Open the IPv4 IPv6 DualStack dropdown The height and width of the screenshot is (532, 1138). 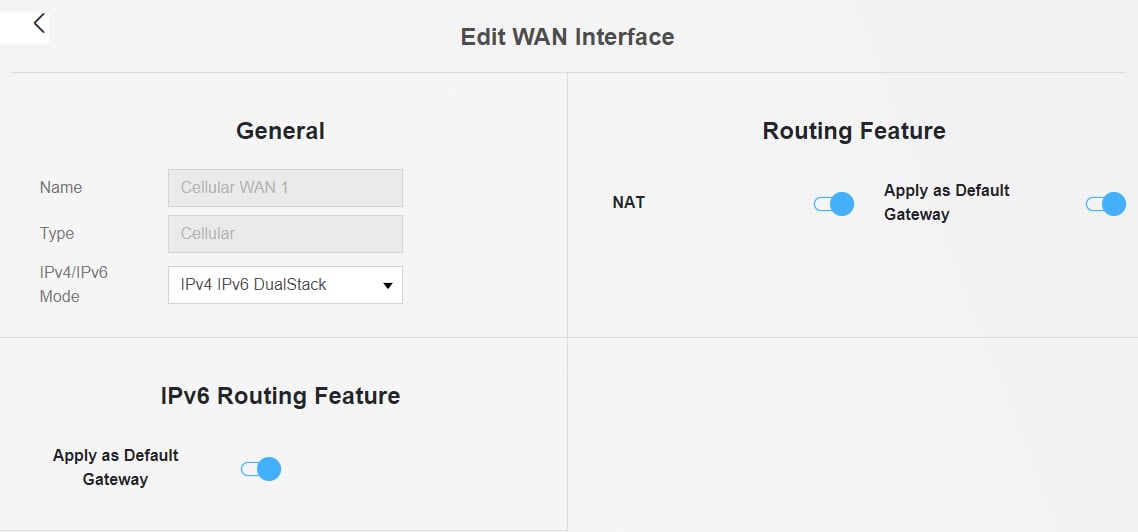click(x=270, y=285)
